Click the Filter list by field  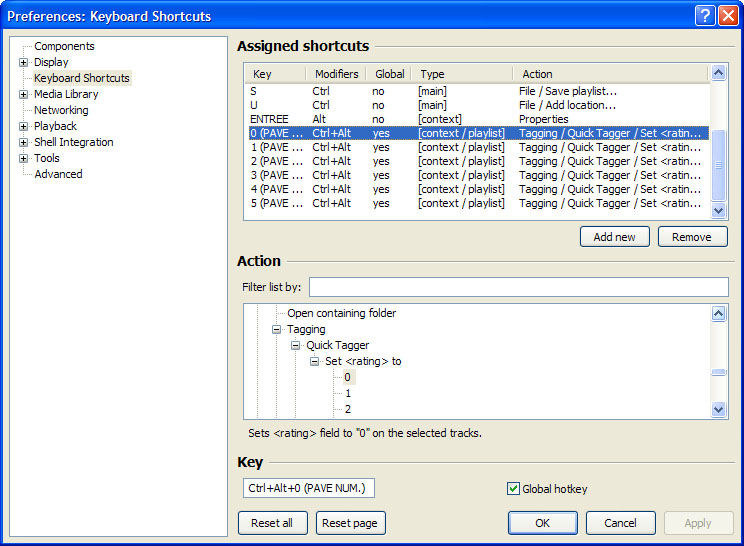click(519, 287)
